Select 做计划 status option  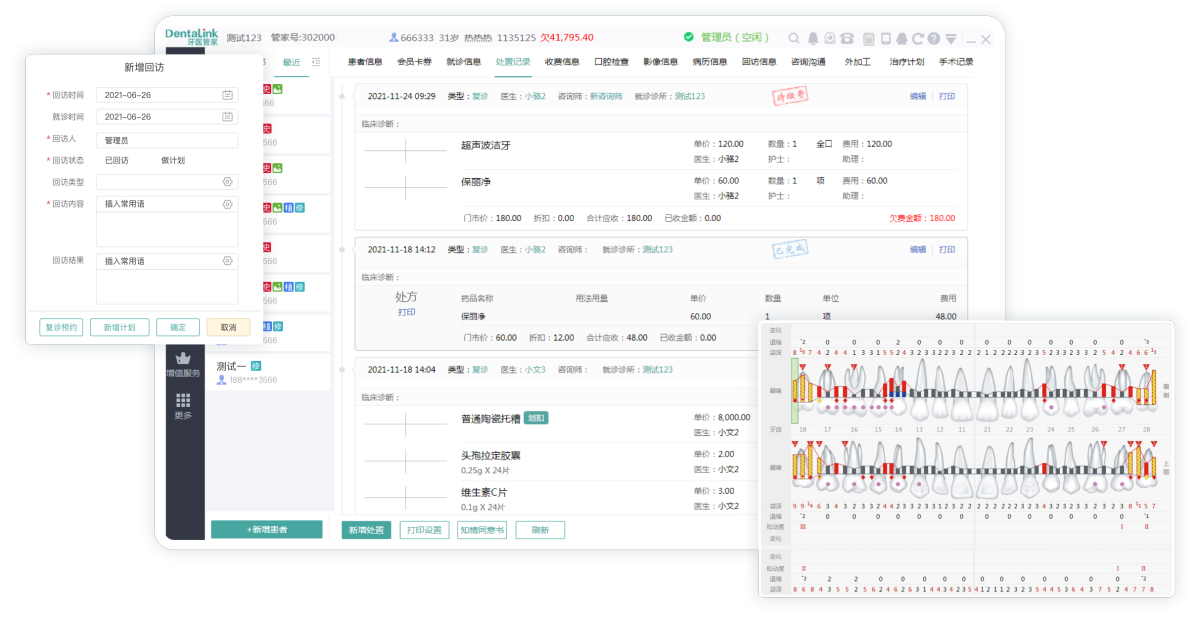172,160
